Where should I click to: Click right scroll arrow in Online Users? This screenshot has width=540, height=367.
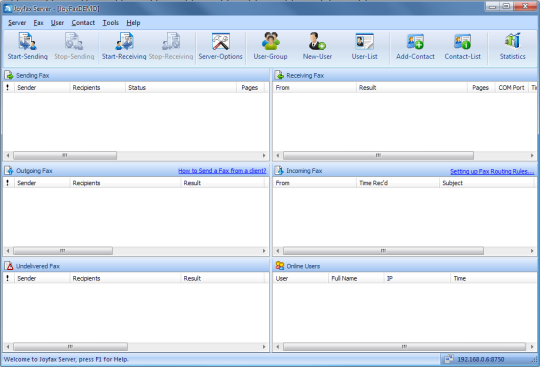click(x=532, y=346)
